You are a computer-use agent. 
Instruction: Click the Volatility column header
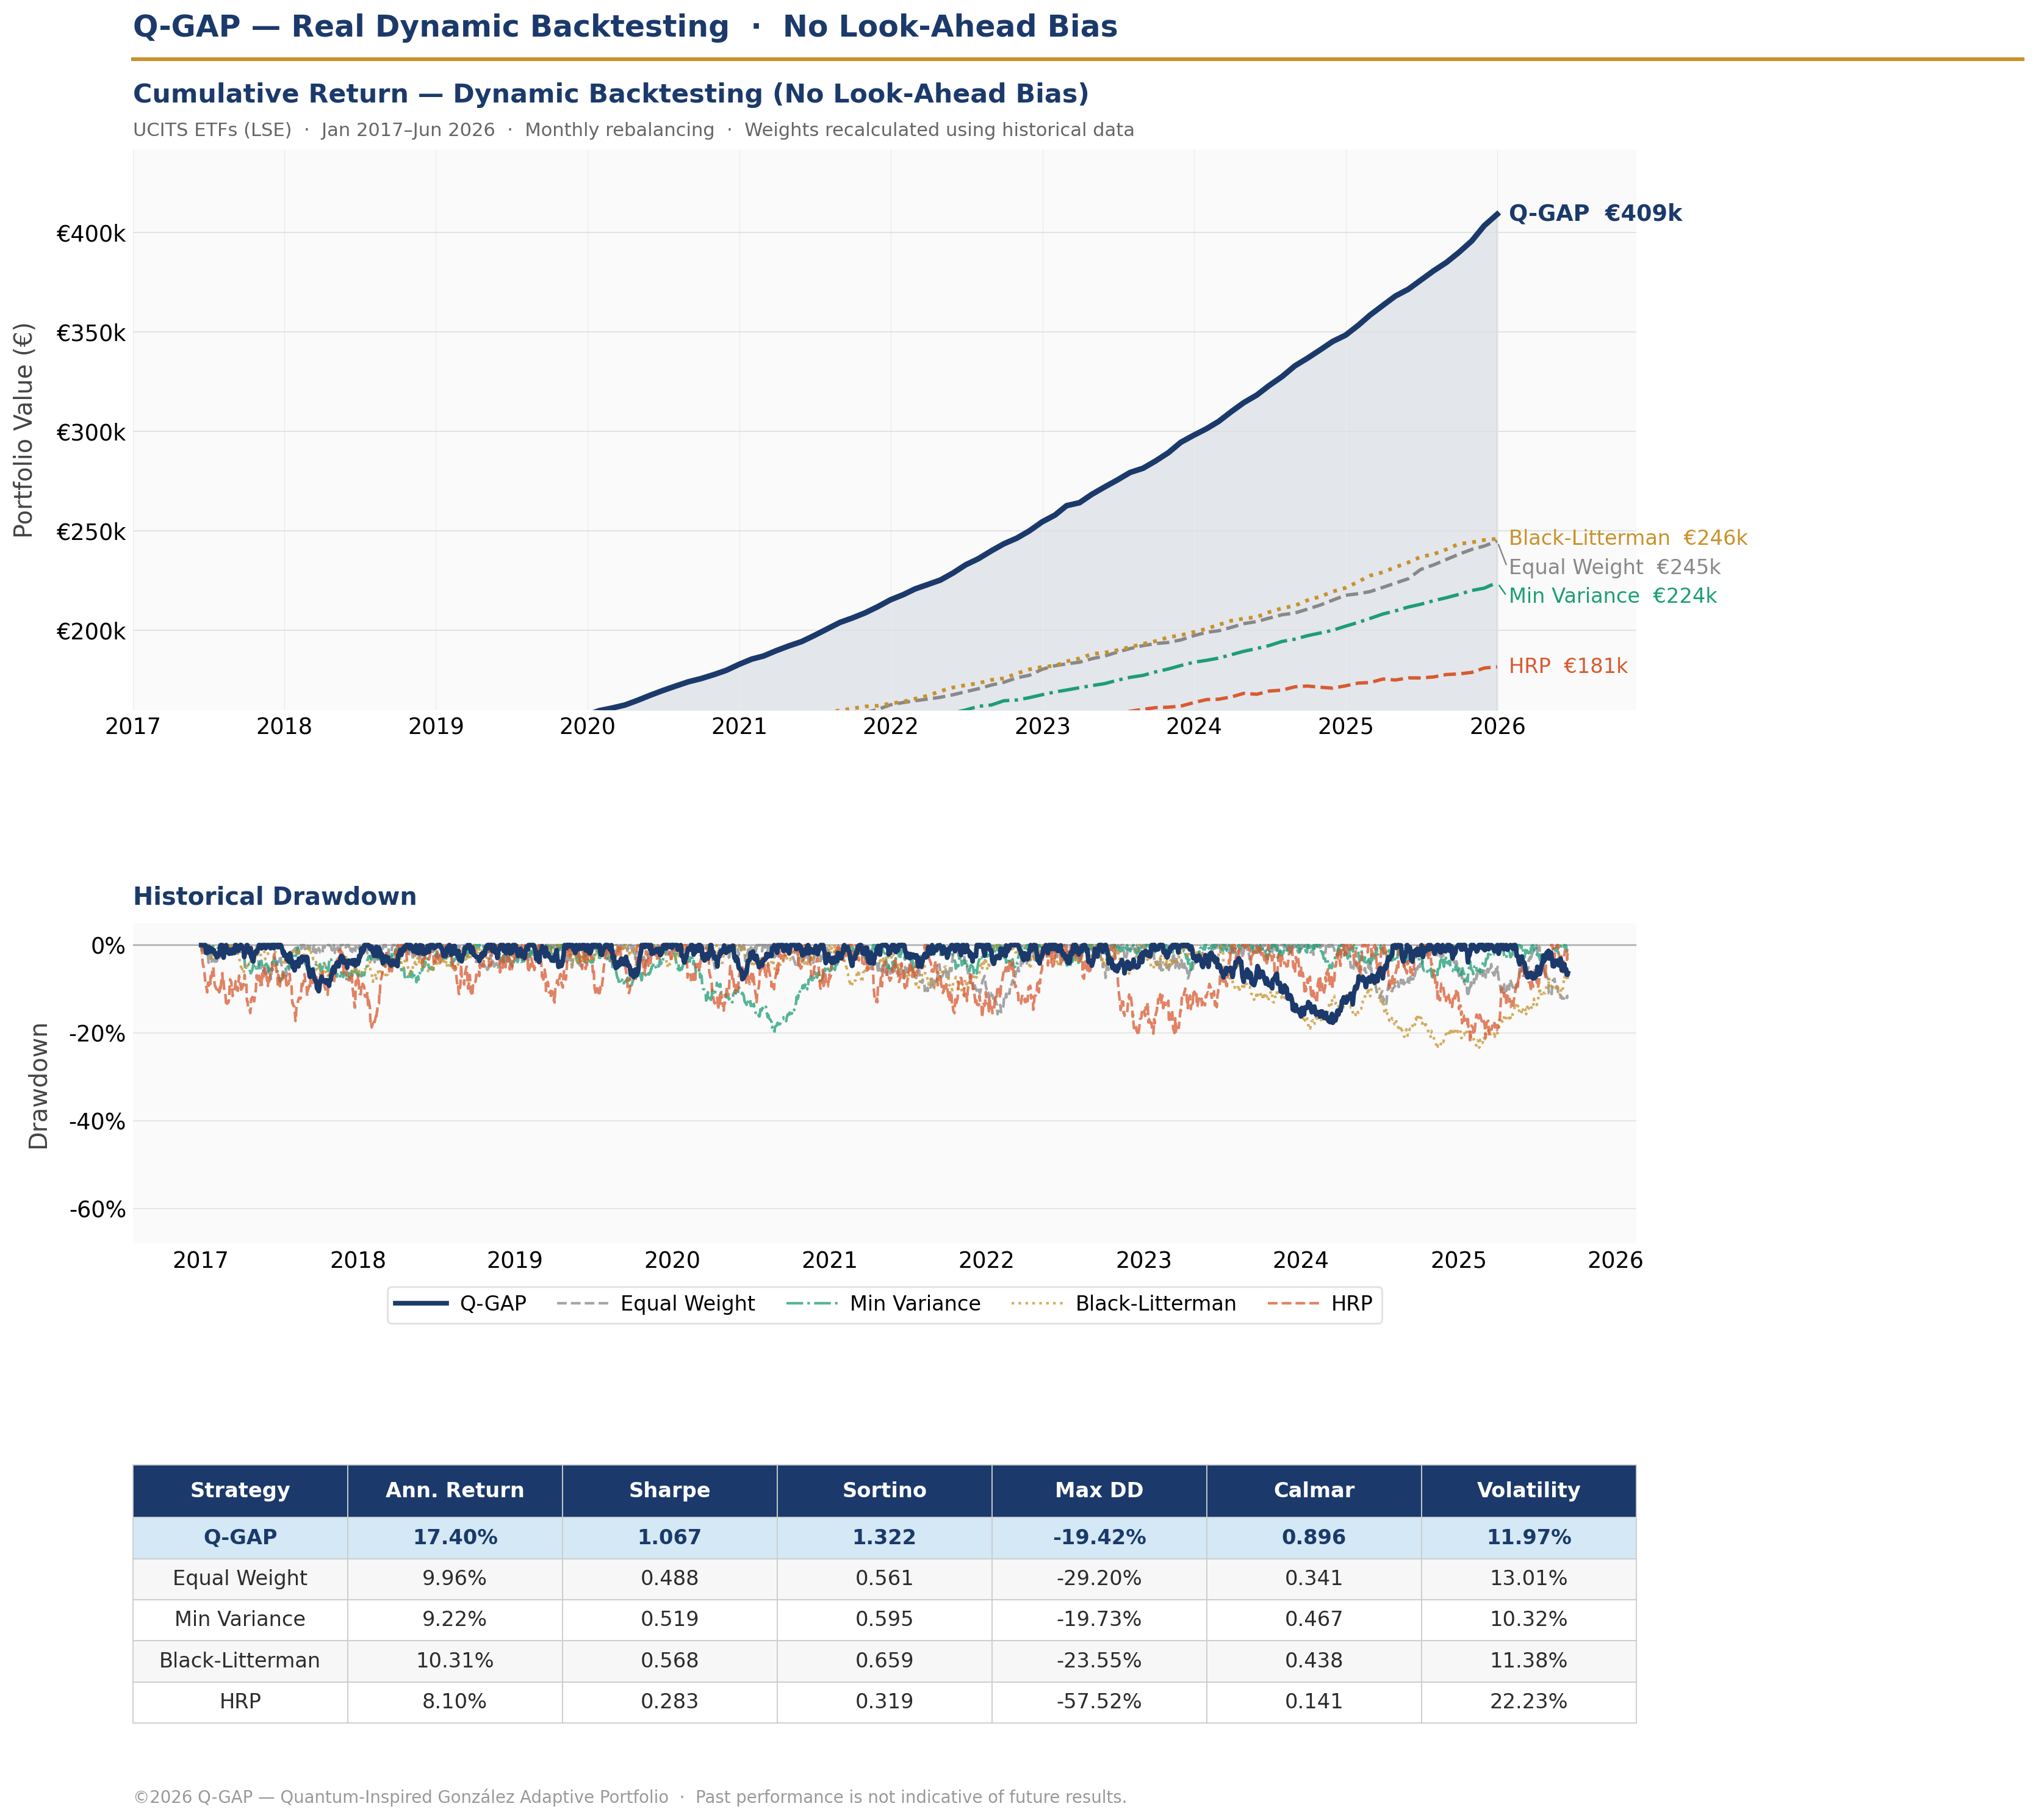click(1529, 1490)
